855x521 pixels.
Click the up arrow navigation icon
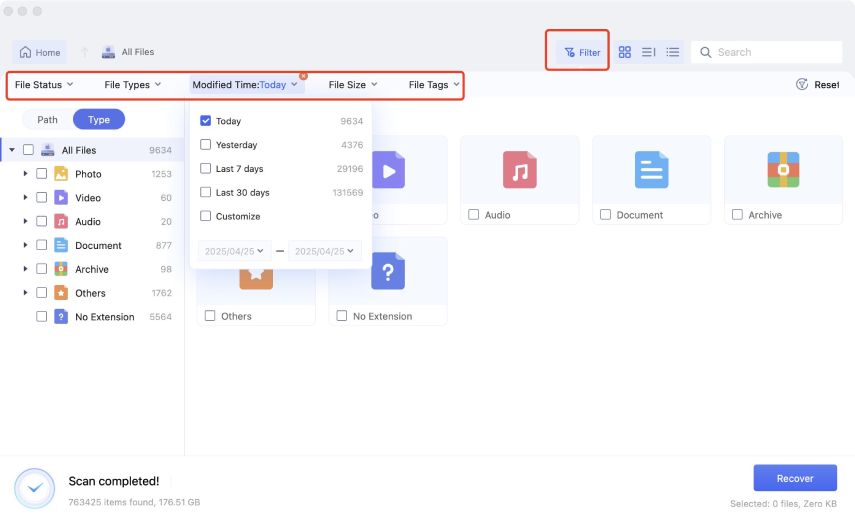(x=85, y=52)
